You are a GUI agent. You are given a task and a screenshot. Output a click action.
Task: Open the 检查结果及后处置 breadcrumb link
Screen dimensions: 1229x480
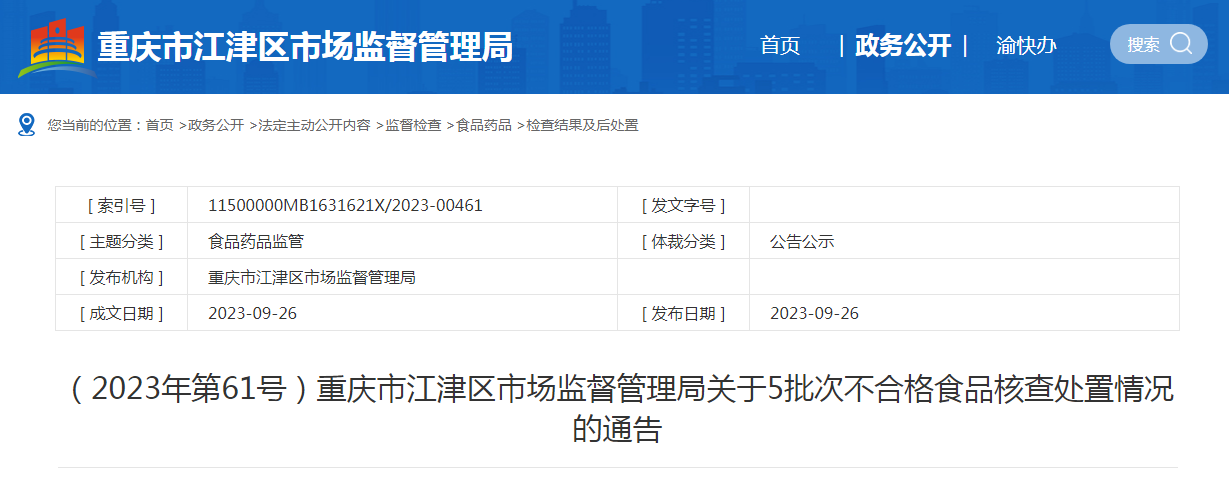pos(582,125)
